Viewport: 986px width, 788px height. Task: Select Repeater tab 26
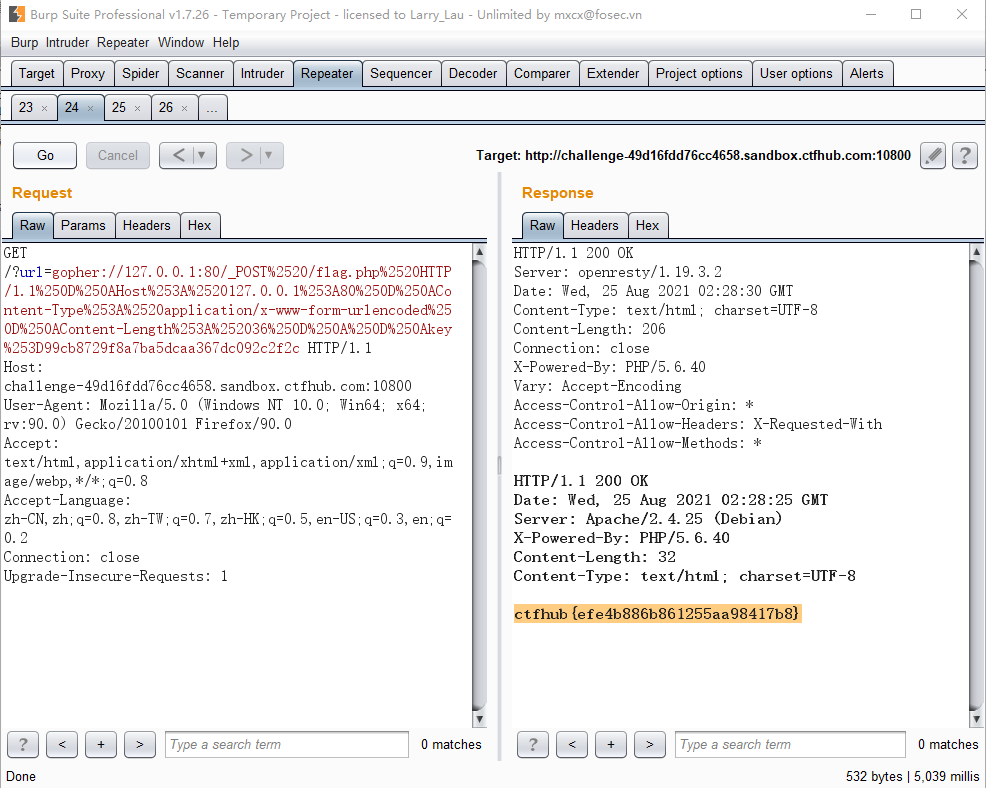166,108
